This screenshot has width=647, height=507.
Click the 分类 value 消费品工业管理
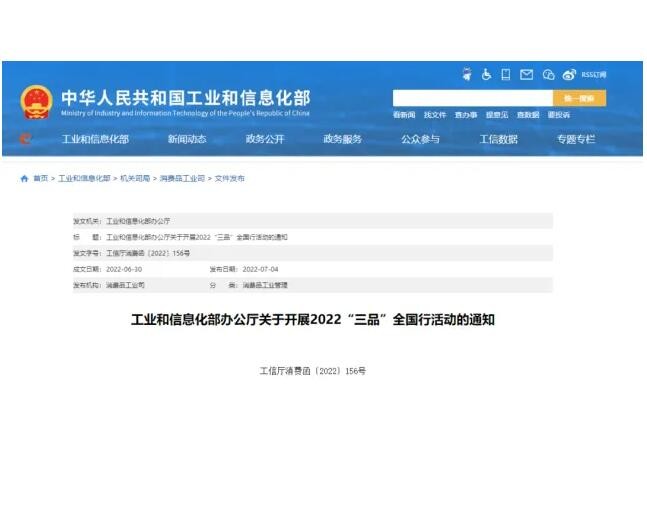coord(265,285)
